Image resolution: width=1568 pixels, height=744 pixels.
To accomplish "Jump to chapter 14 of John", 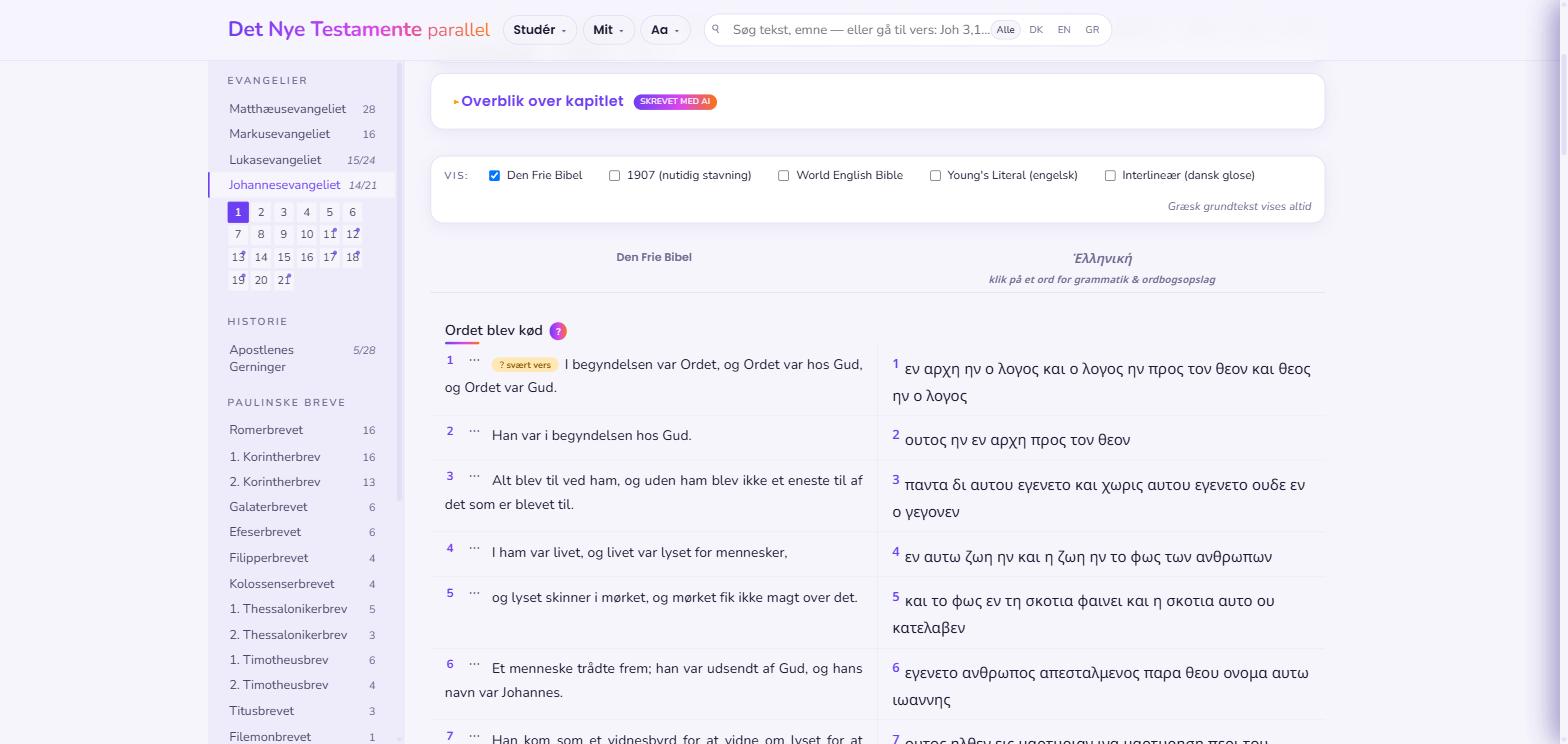I will (261, 257).
